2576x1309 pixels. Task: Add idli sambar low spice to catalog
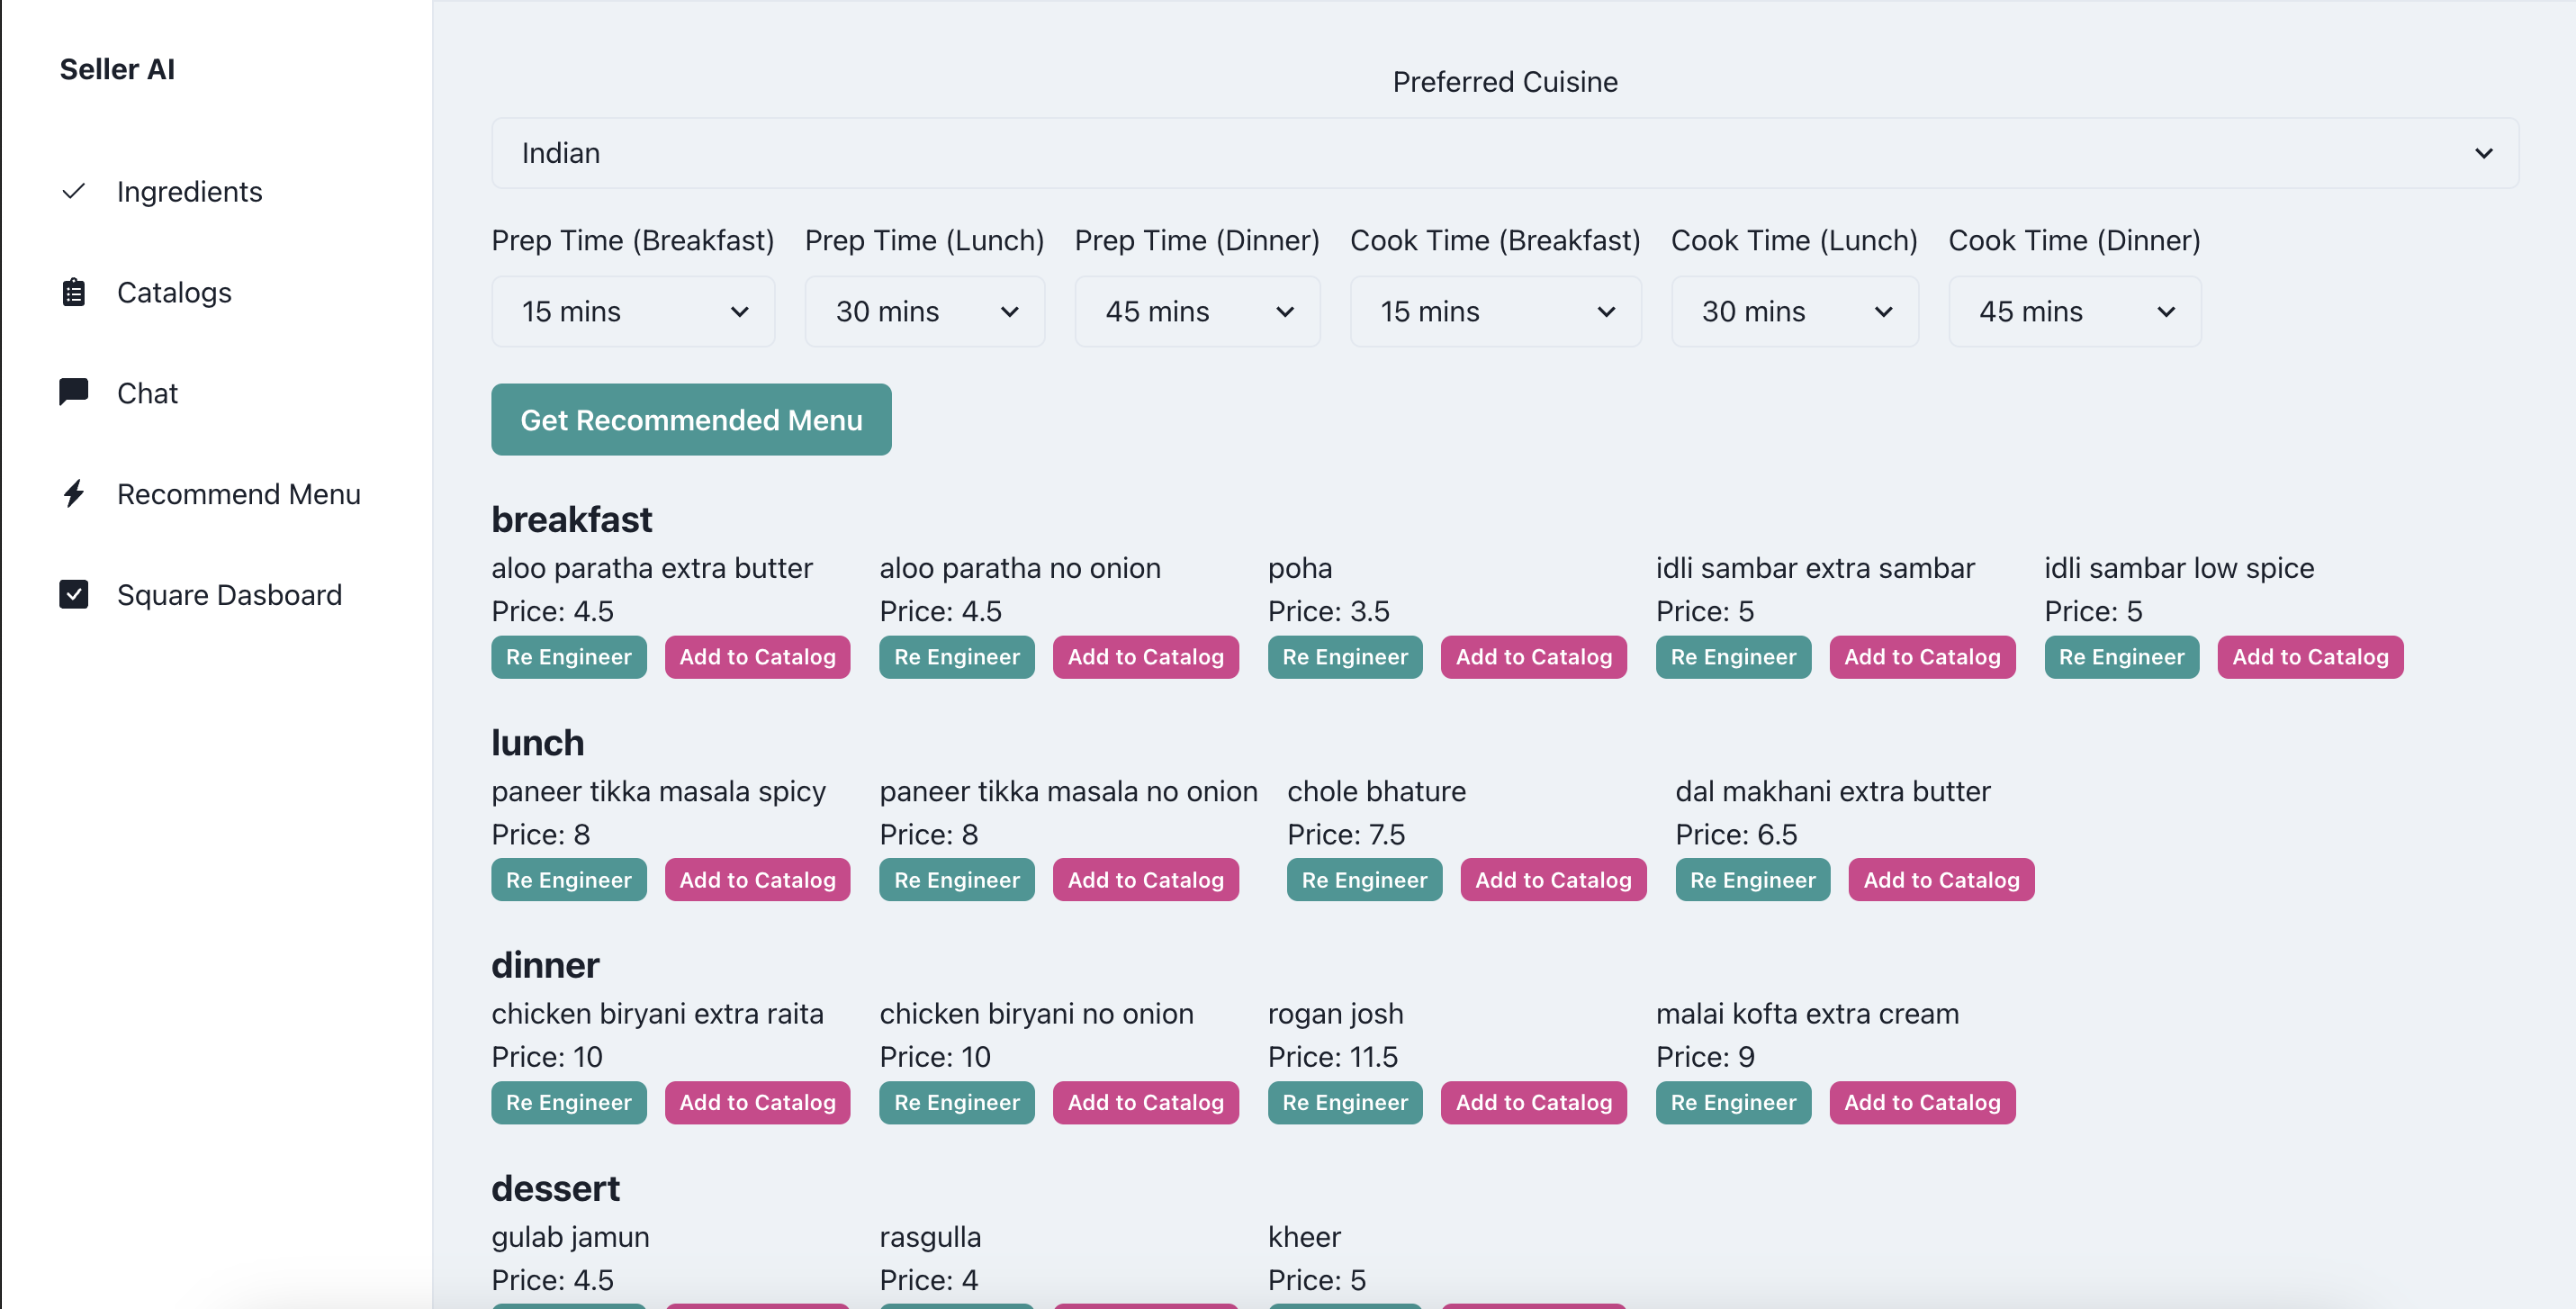[2309, 657]
